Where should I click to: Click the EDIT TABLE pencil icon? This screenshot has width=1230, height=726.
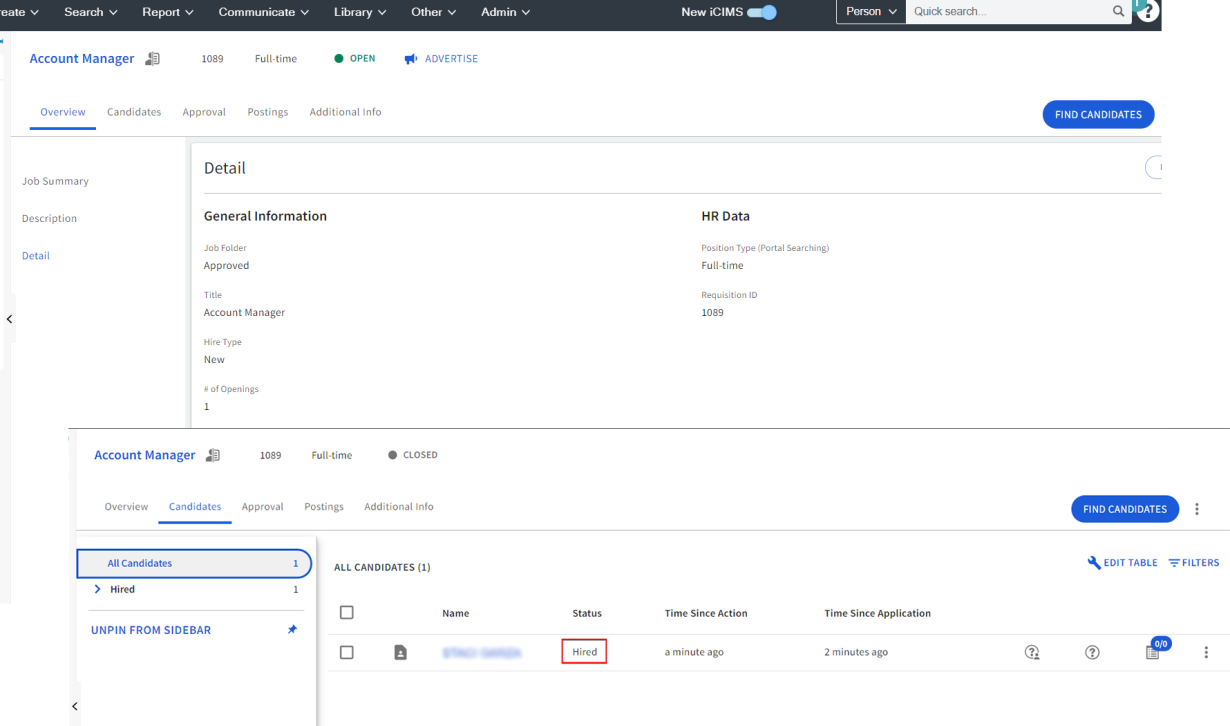point(1095,562)
